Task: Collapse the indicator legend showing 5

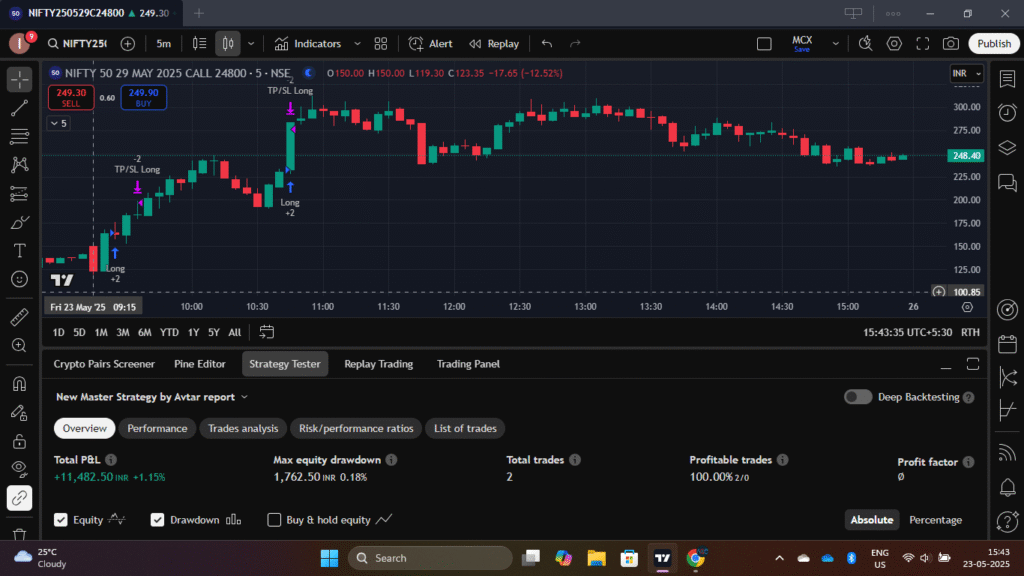Action: point(59,123)
